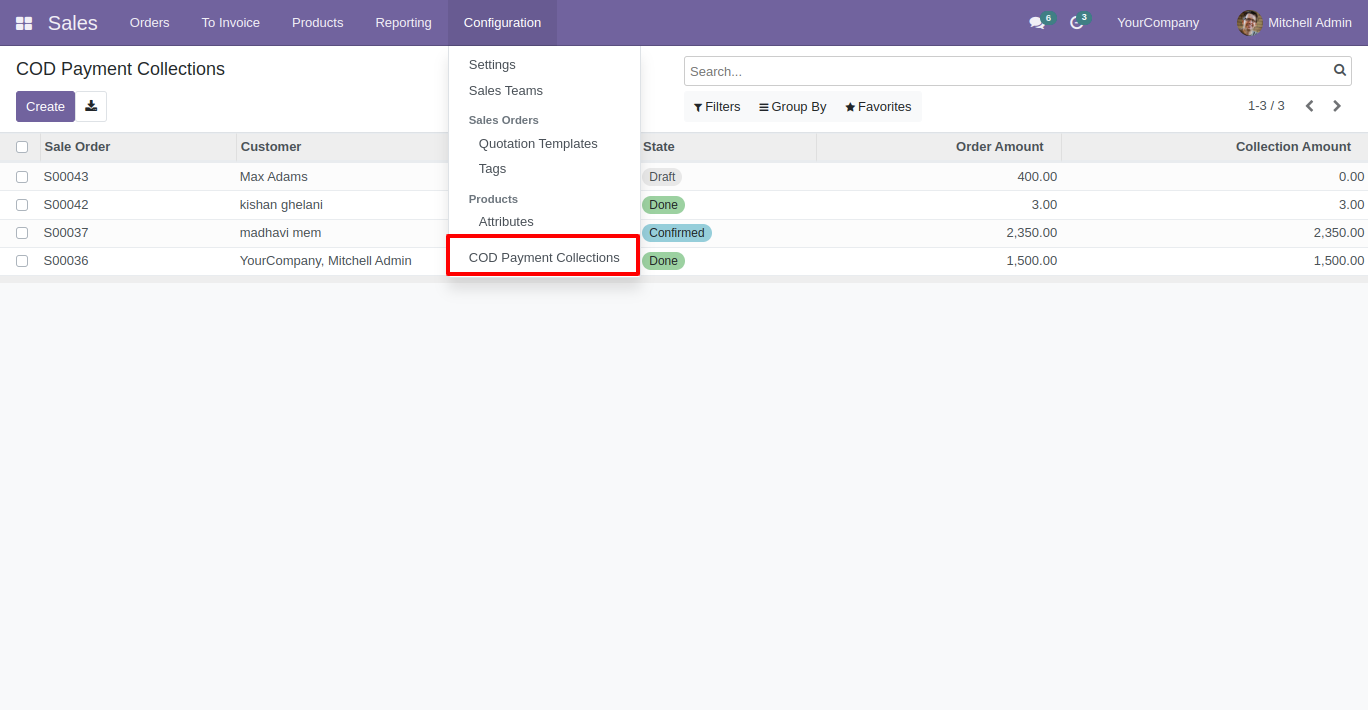Click the Done badge for S00036

[663, 261]
